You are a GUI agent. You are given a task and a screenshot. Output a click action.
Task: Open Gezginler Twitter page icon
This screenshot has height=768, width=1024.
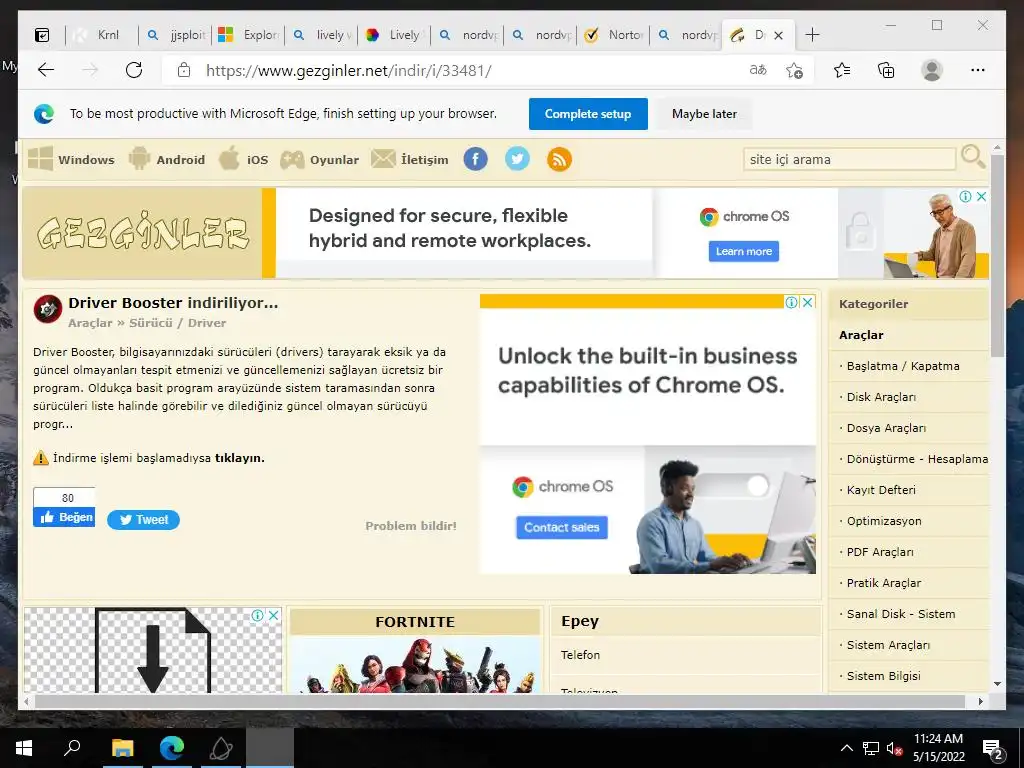pyautogui.click(x=517, y=159)
